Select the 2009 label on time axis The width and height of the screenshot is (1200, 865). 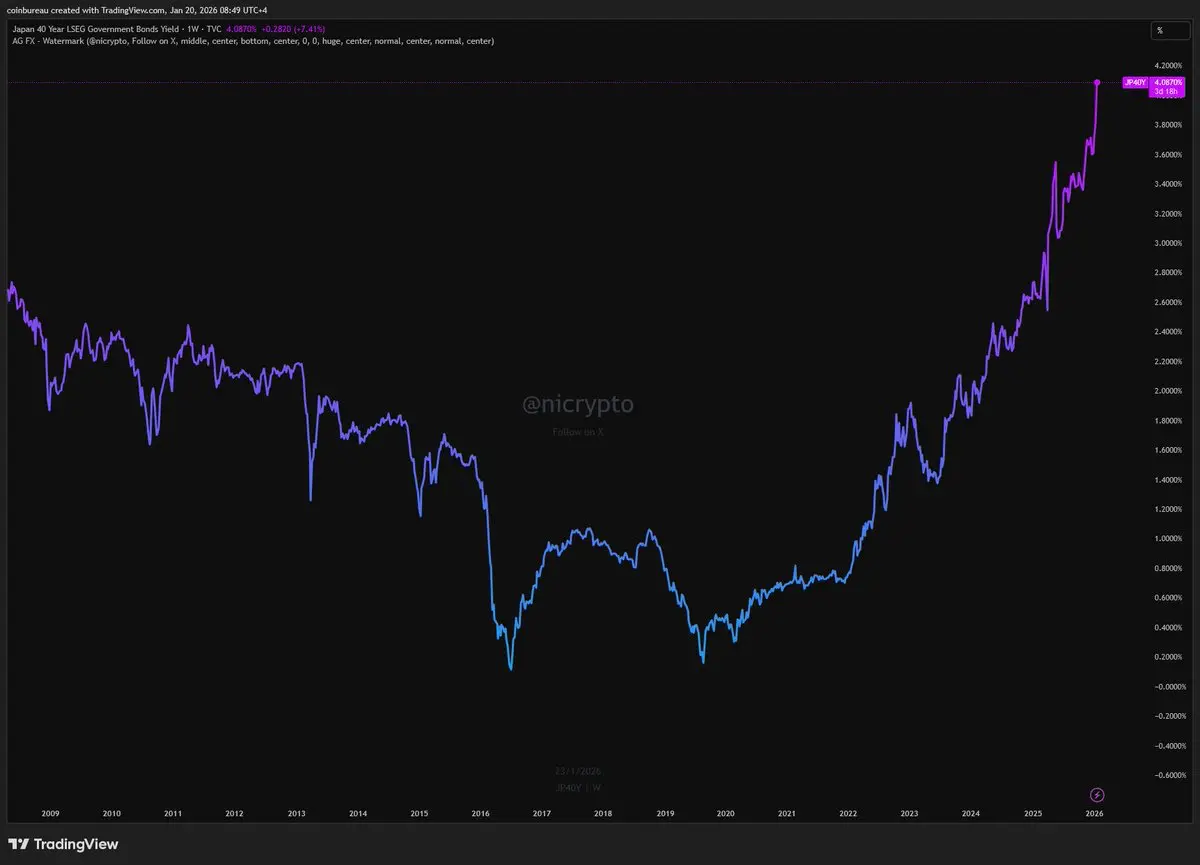coord(50,814)
